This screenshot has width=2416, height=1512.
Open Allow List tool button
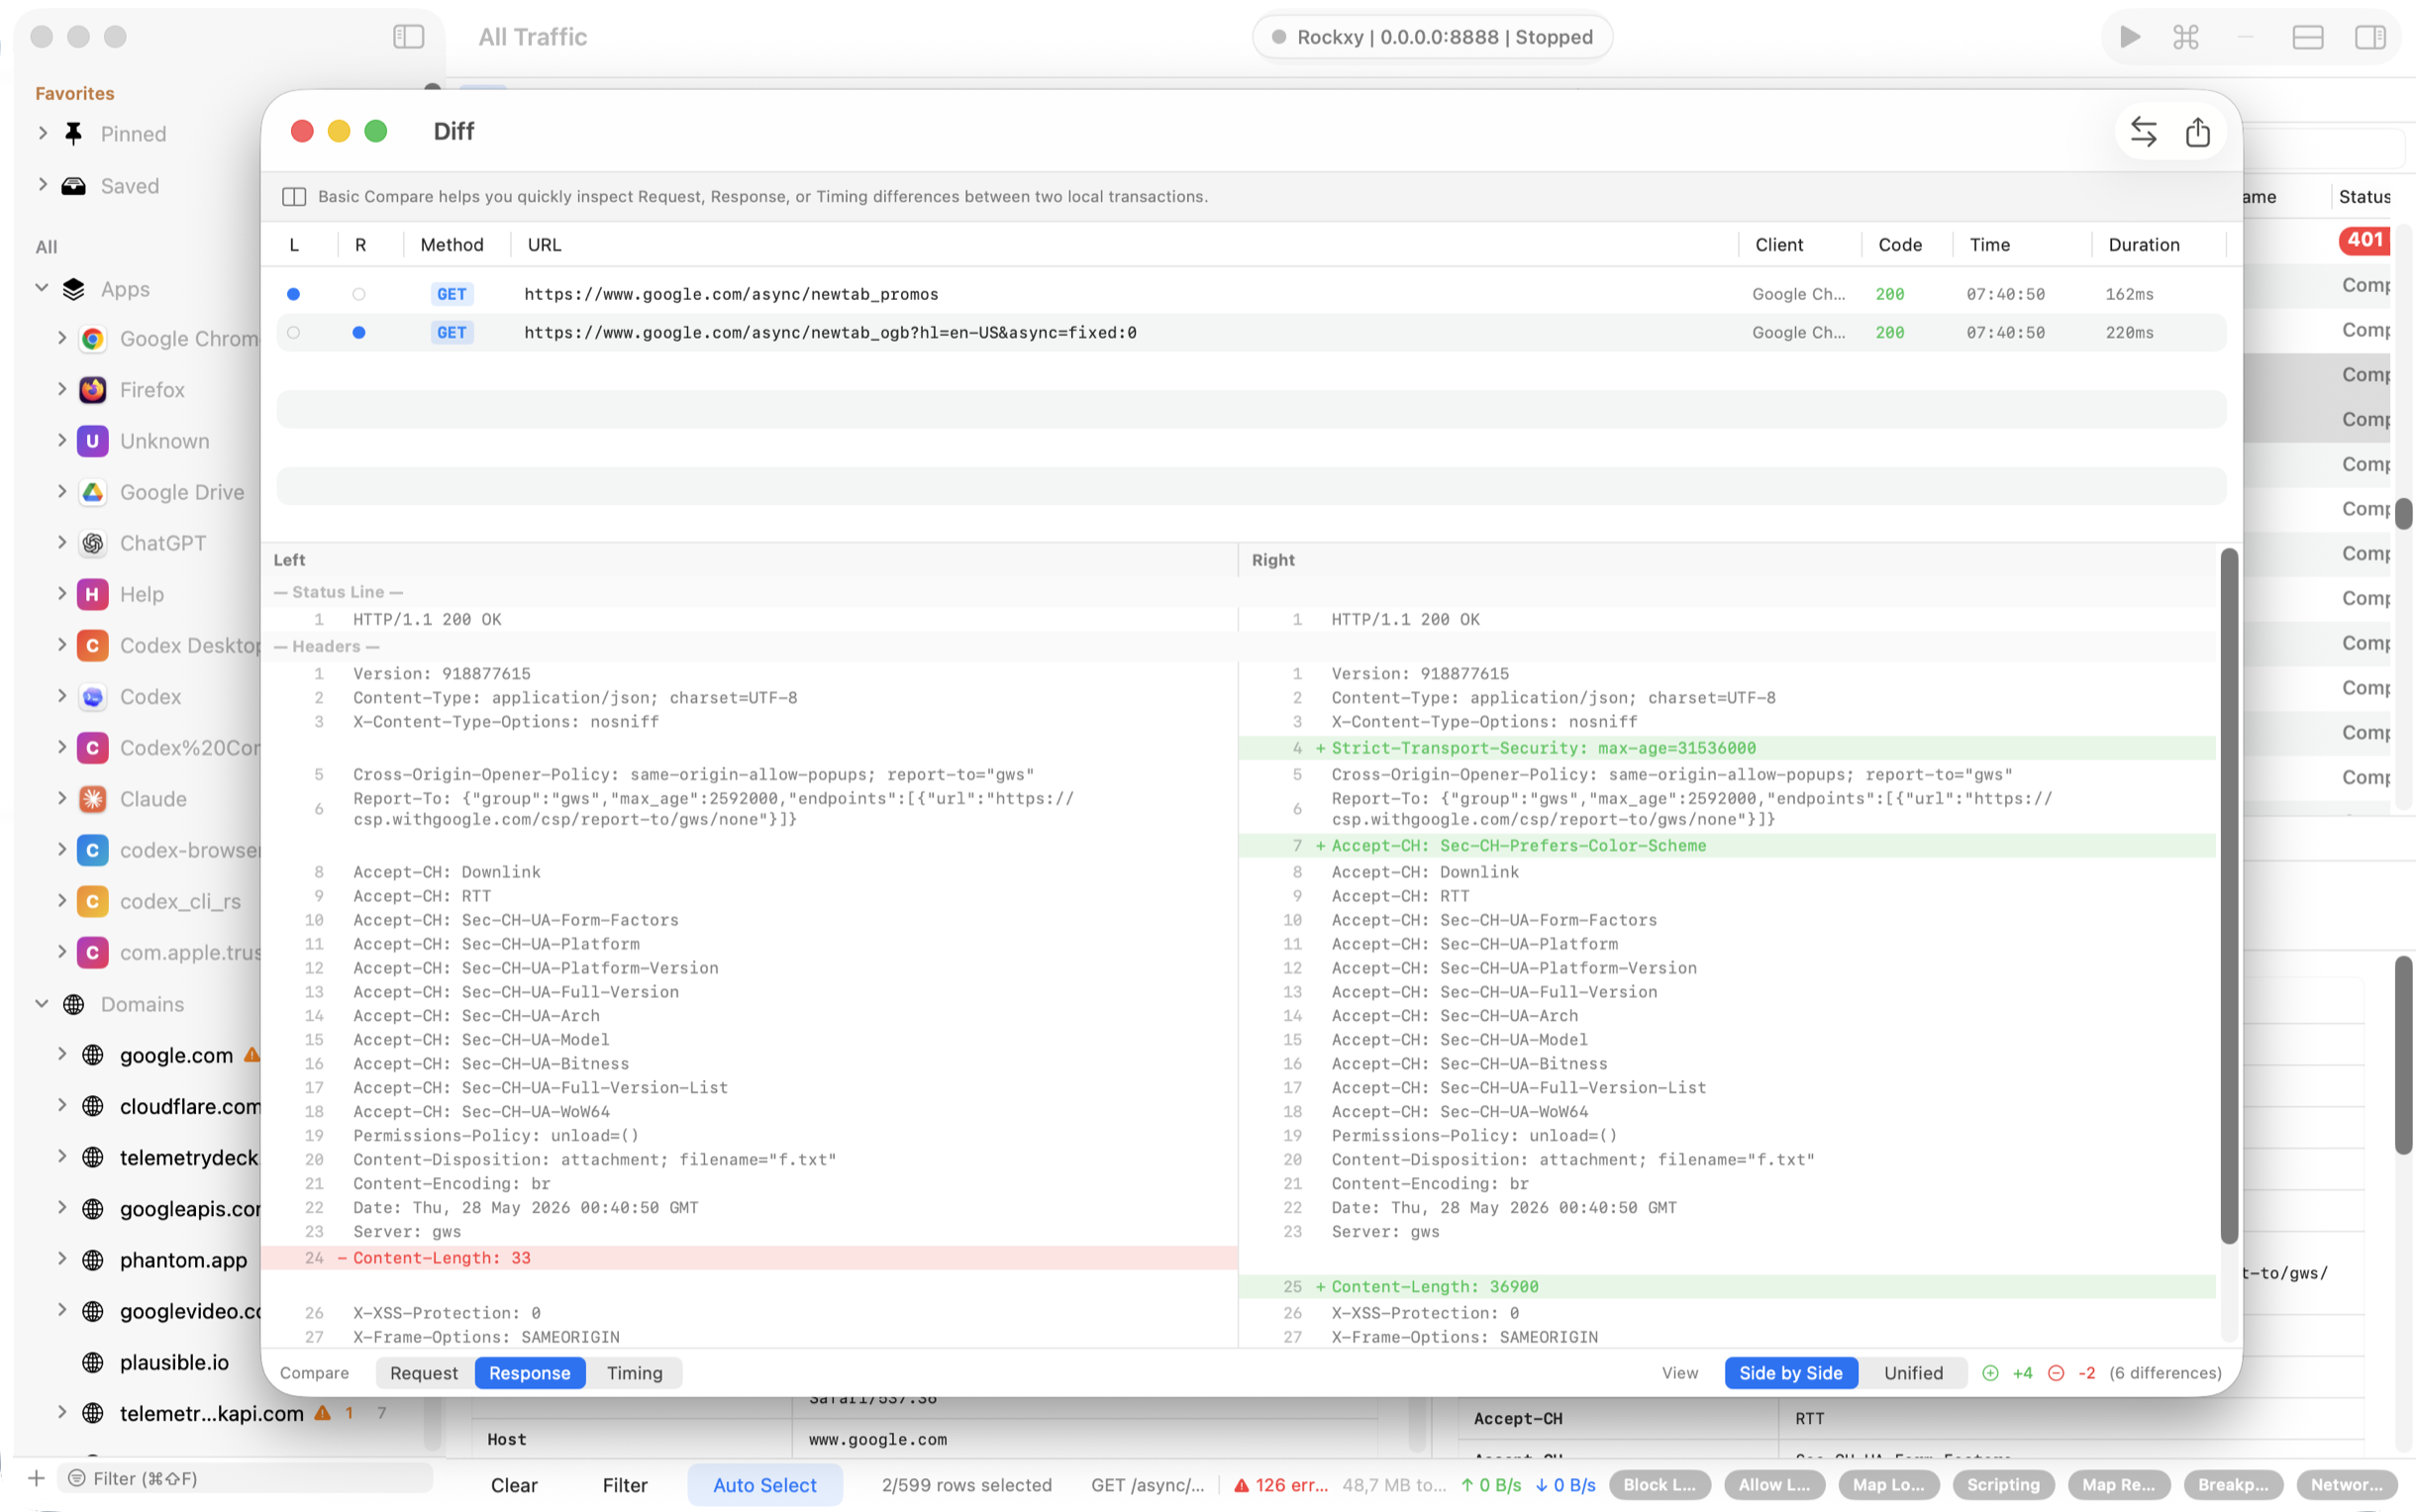1774,1485
